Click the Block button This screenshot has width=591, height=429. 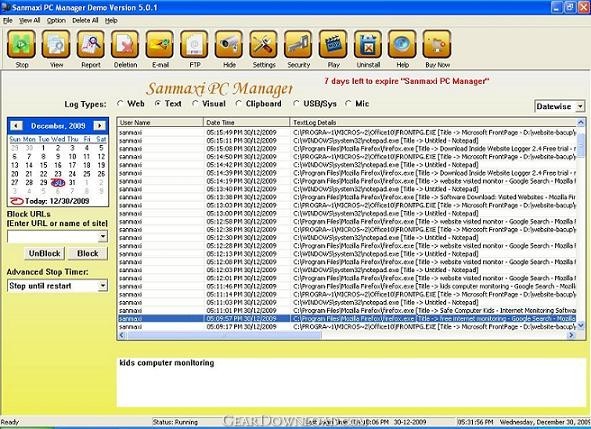[87, 253]
